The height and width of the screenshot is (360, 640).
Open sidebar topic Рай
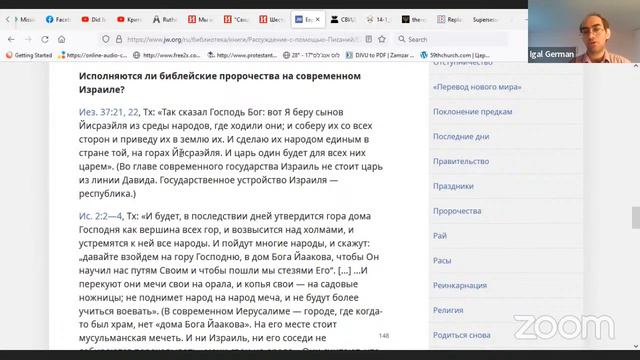tap(440, 236)
